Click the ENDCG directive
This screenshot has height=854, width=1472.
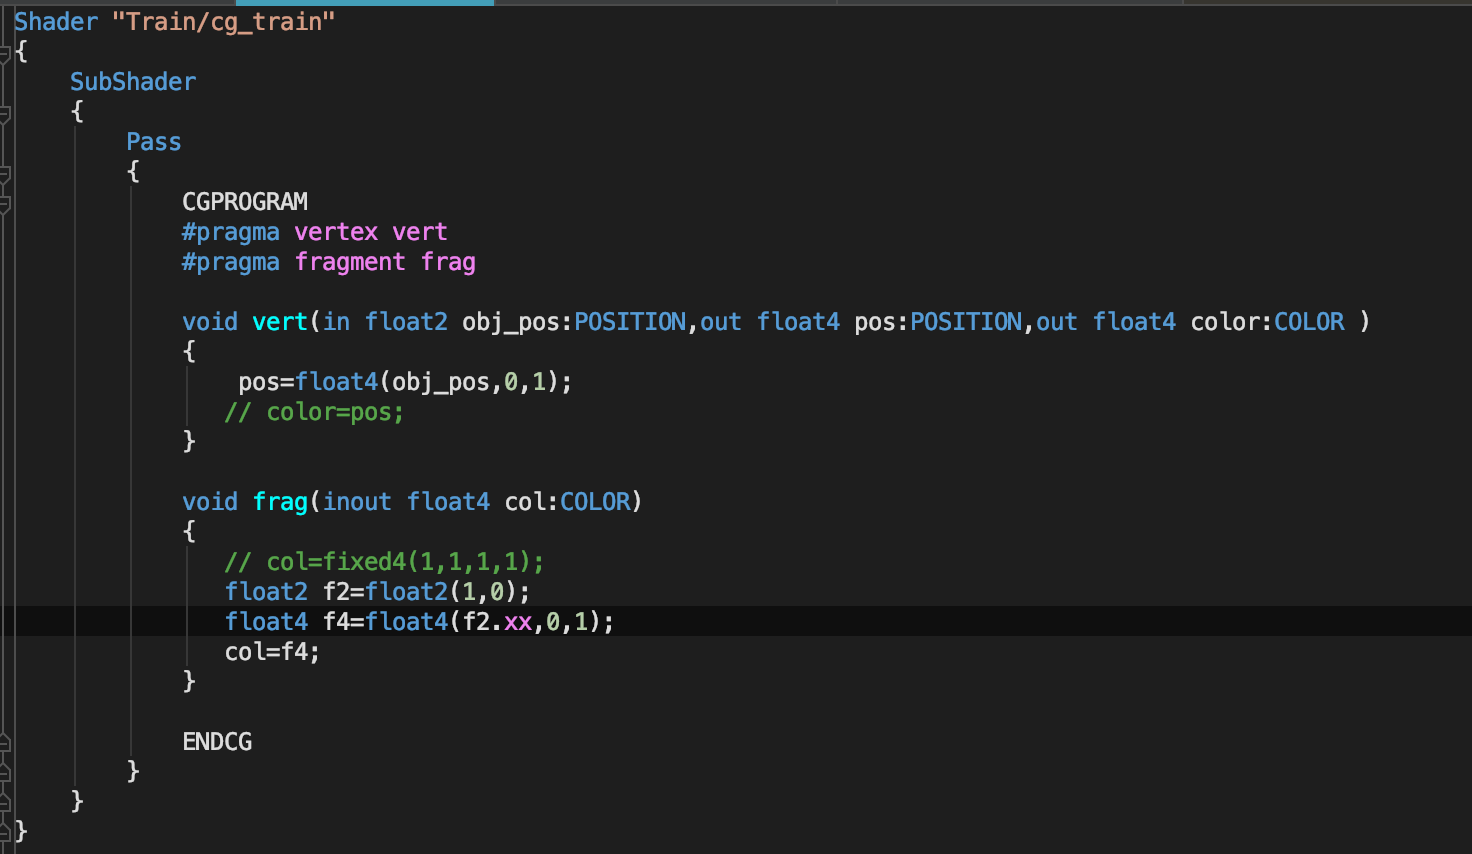[217, 742]
